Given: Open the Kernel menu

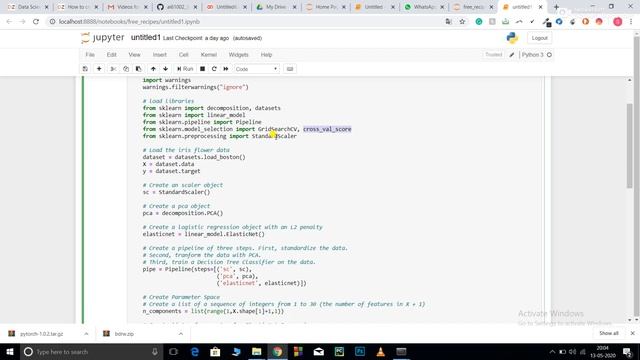Looking at the screenshot, I should point(209,55).
